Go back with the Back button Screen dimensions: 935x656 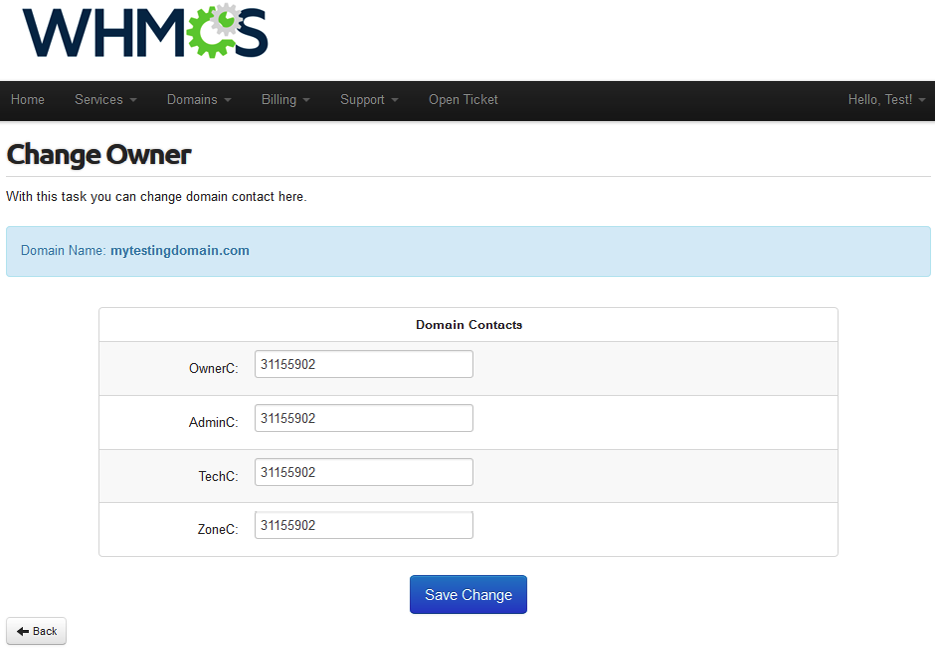(36, 631)
